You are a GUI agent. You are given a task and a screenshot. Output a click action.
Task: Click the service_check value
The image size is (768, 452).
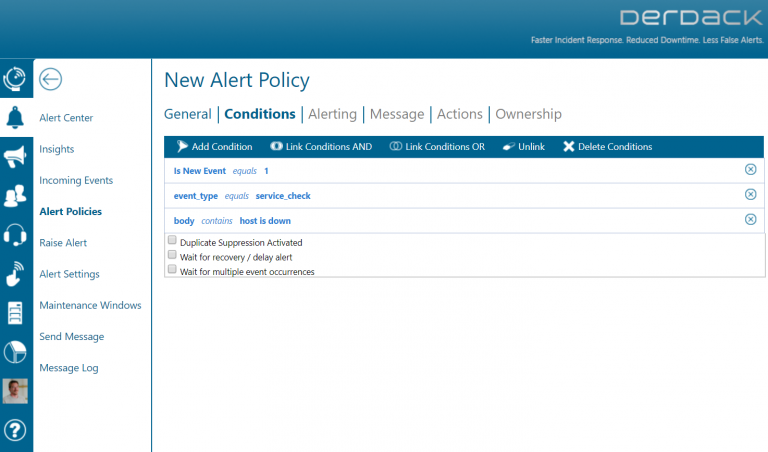pos(283,196)
